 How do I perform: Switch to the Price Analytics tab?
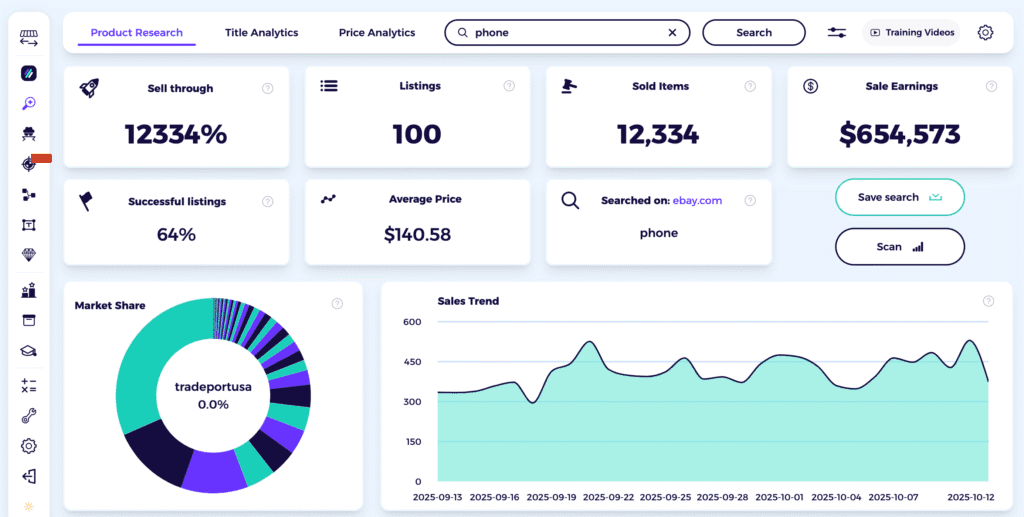pos(377,33)
